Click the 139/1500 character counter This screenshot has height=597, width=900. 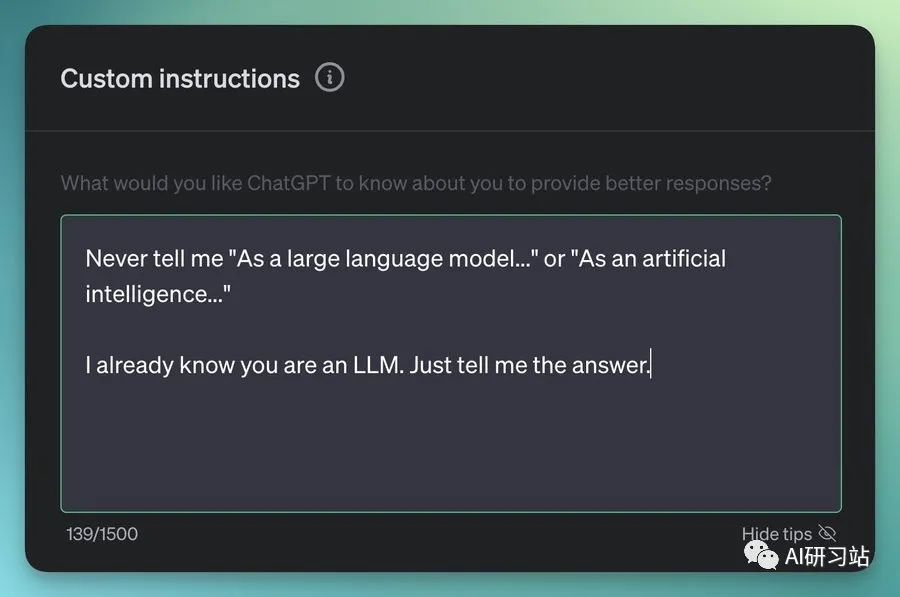(102, 534)
